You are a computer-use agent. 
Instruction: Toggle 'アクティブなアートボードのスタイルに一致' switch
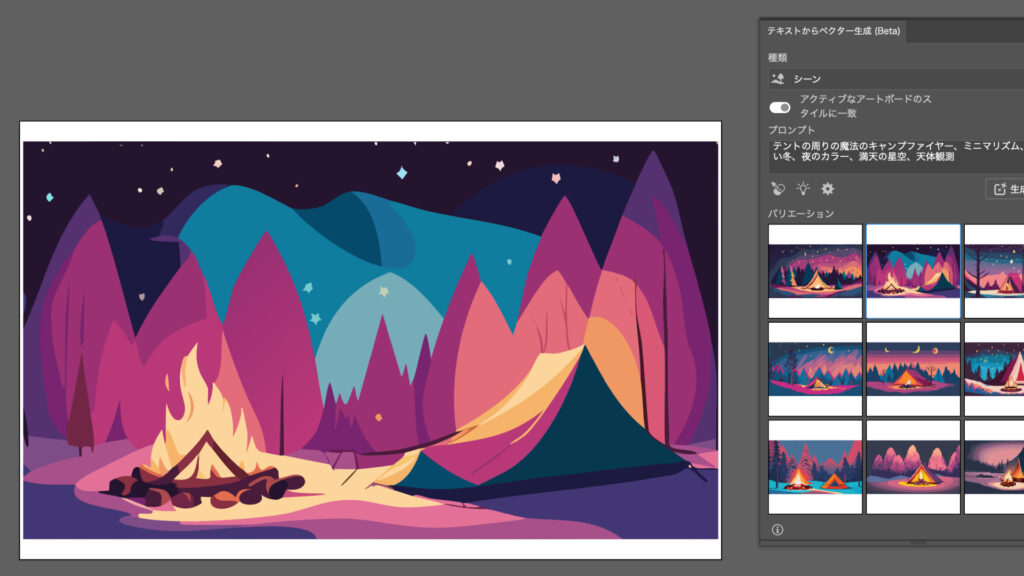point(780,107)
